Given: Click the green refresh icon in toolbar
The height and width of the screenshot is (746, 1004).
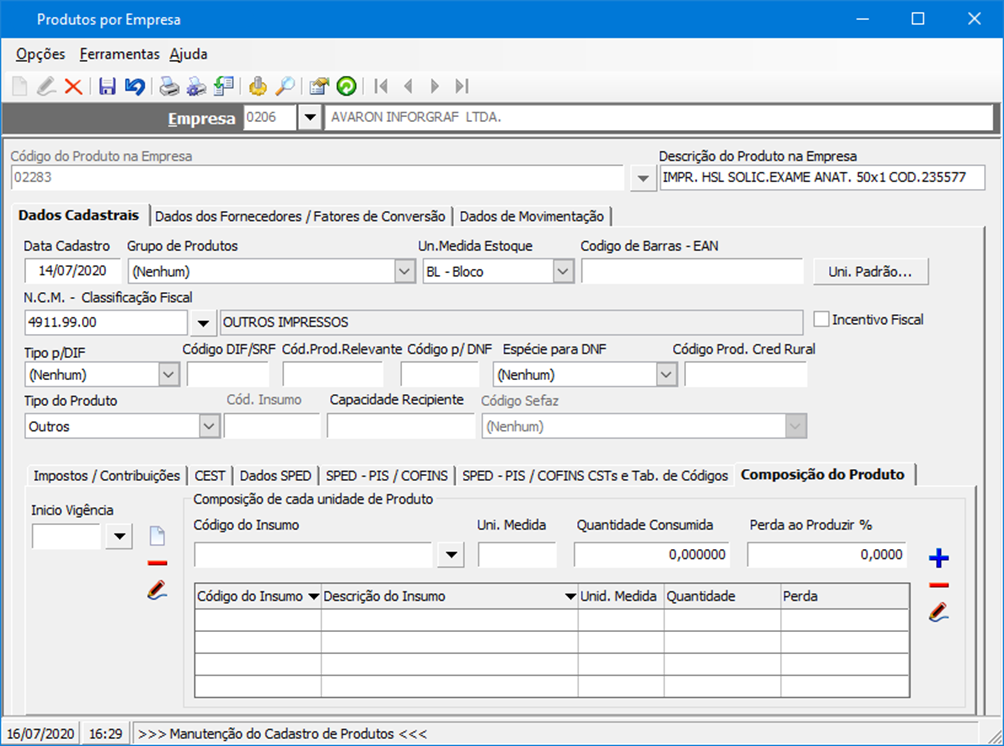Looking at the screenshot, I should tap(346, 86).
